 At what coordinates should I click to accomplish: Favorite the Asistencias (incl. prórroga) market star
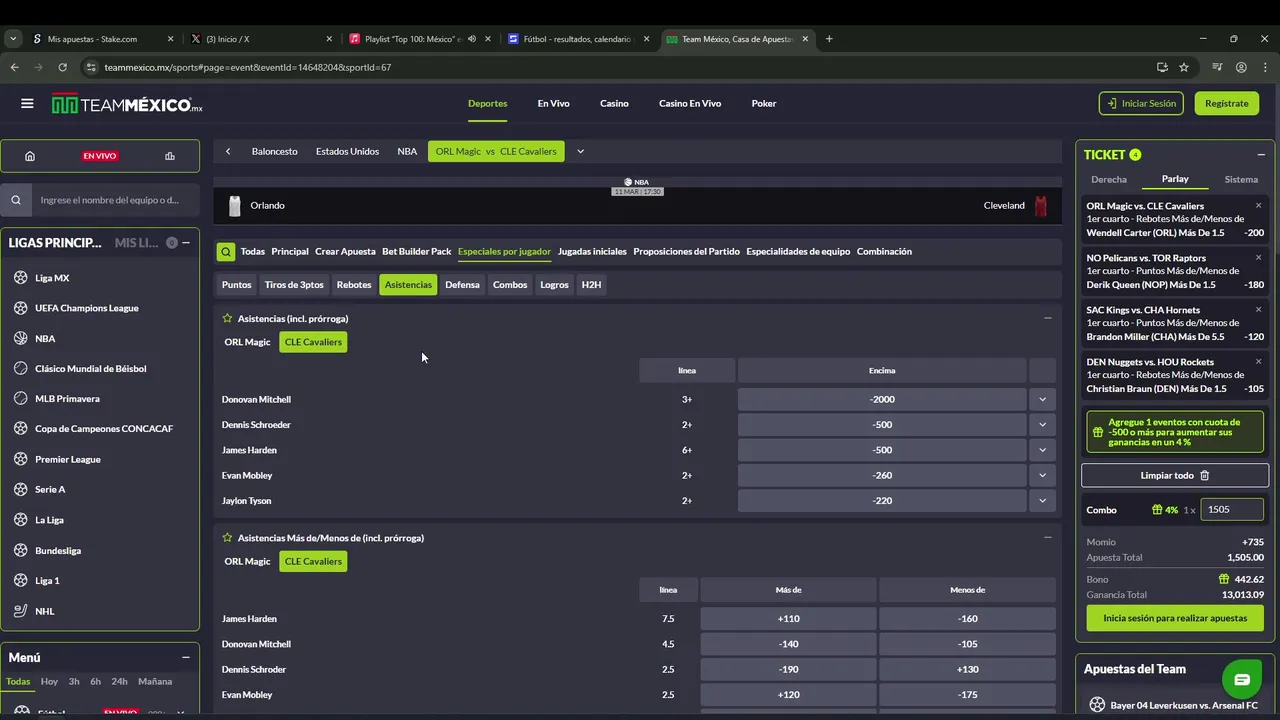(x=228, y=318)
